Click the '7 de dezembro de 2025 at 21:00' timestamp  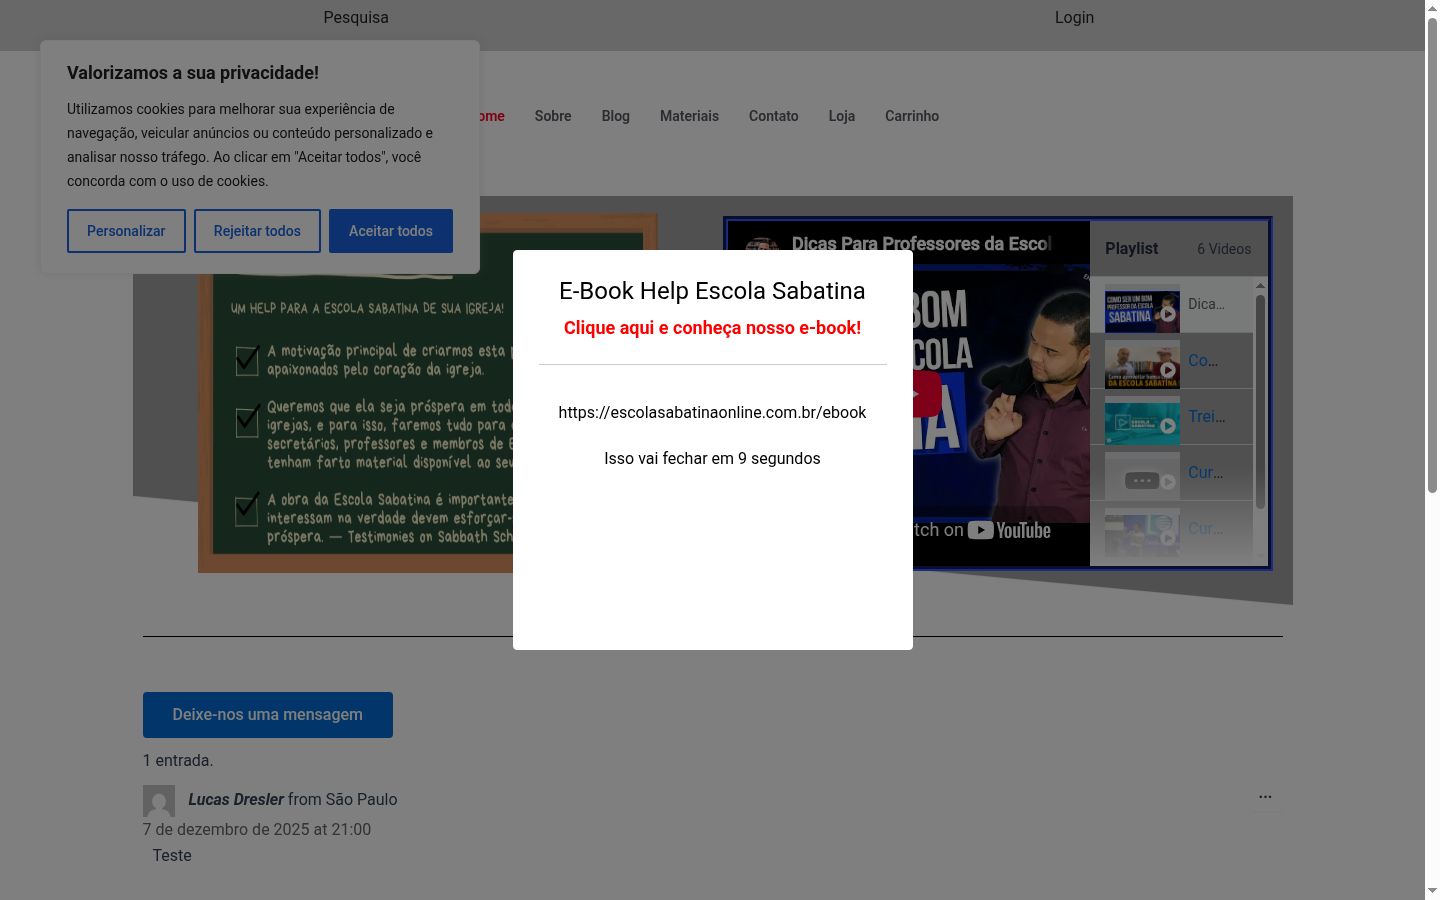257,829
